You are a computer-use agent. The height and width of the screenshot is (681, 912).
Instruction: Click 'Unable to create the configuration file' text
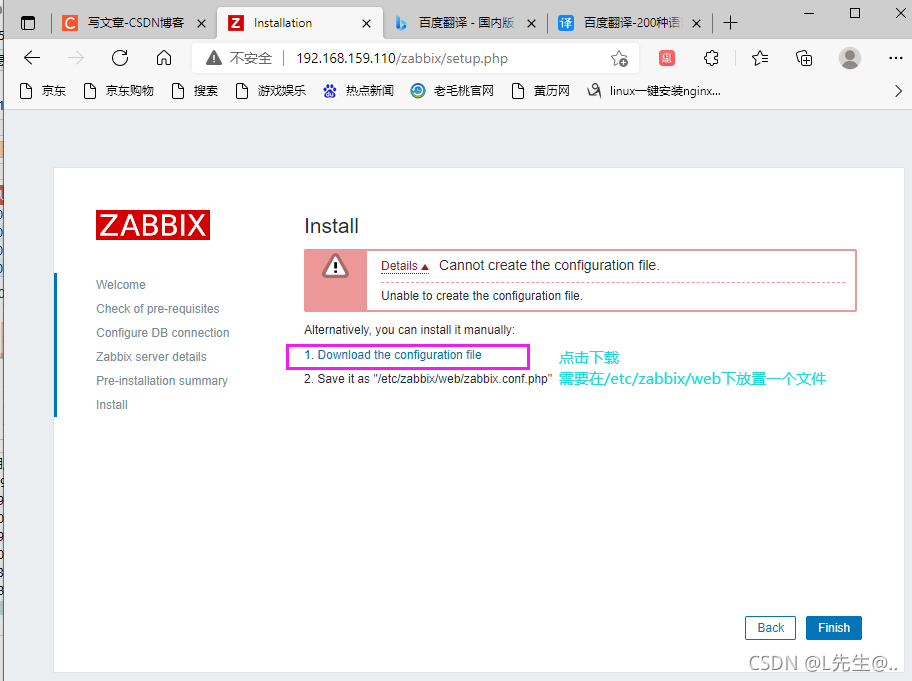point(482,295)
